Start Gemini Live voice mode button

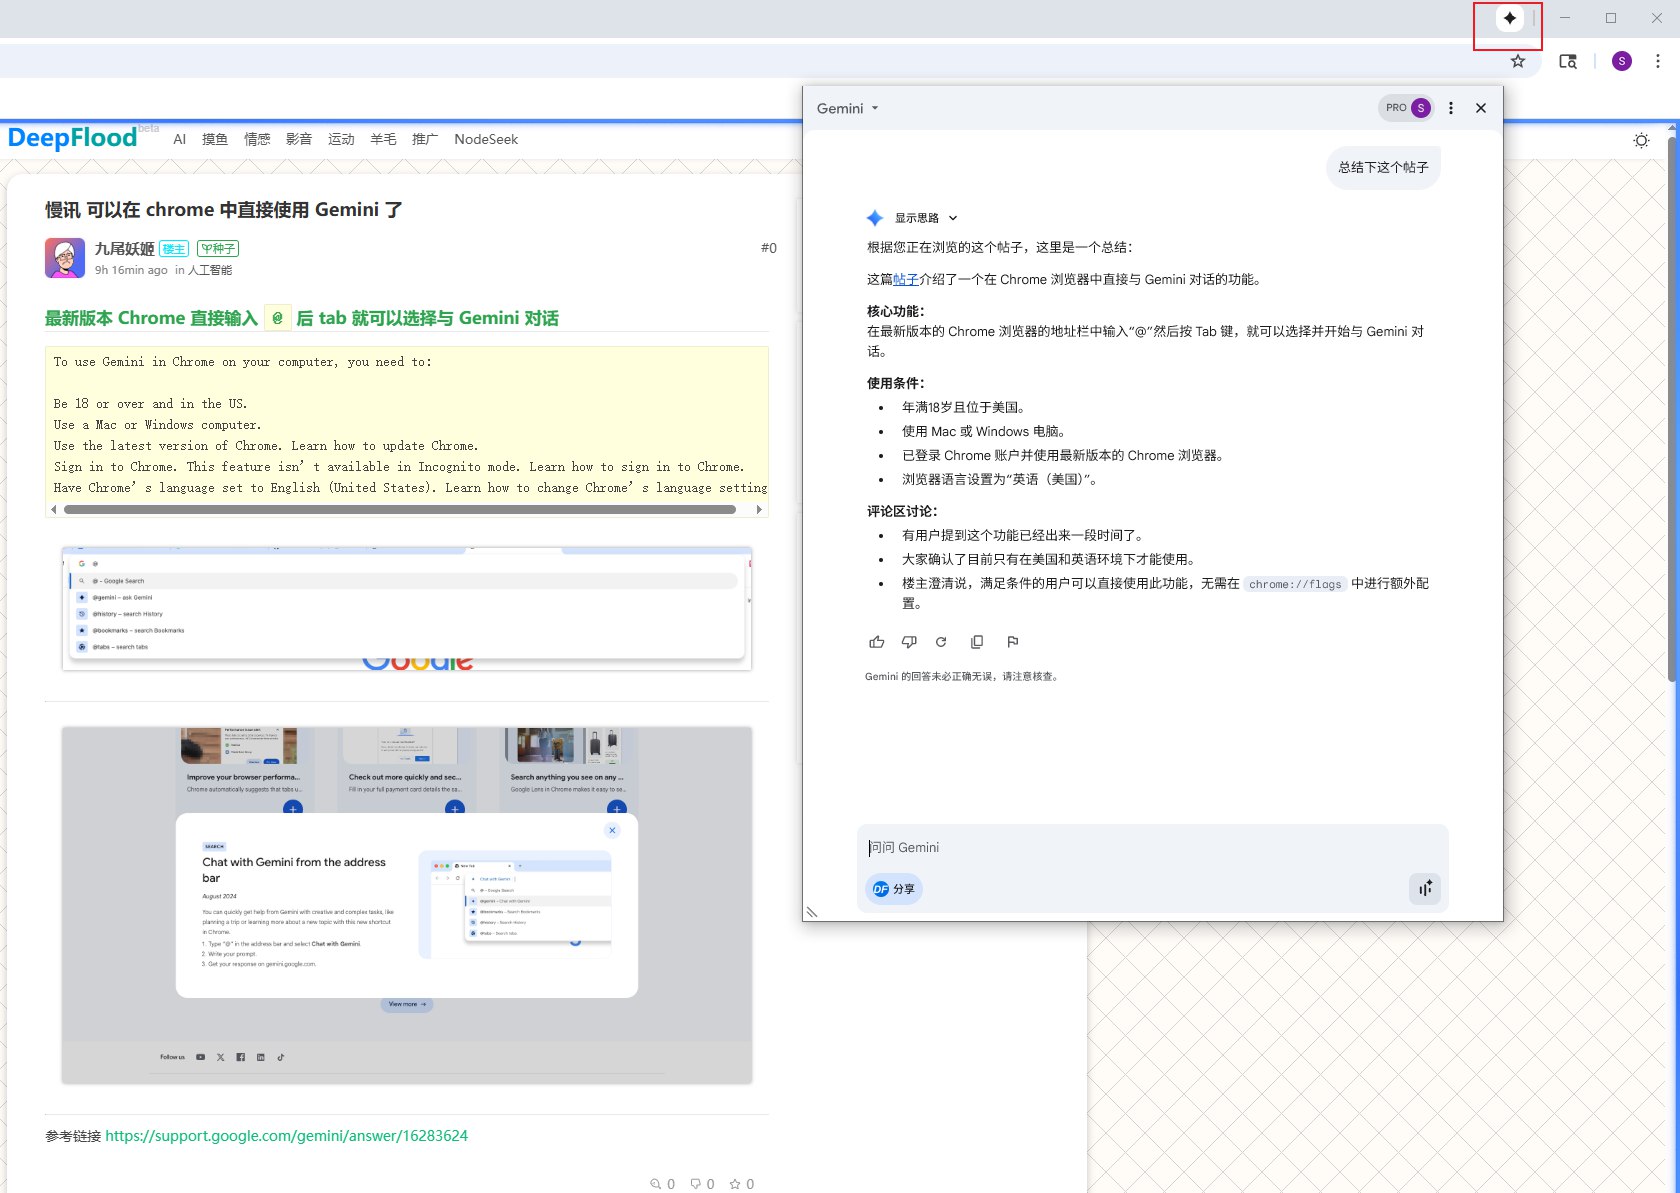[x=1425, y=888]
